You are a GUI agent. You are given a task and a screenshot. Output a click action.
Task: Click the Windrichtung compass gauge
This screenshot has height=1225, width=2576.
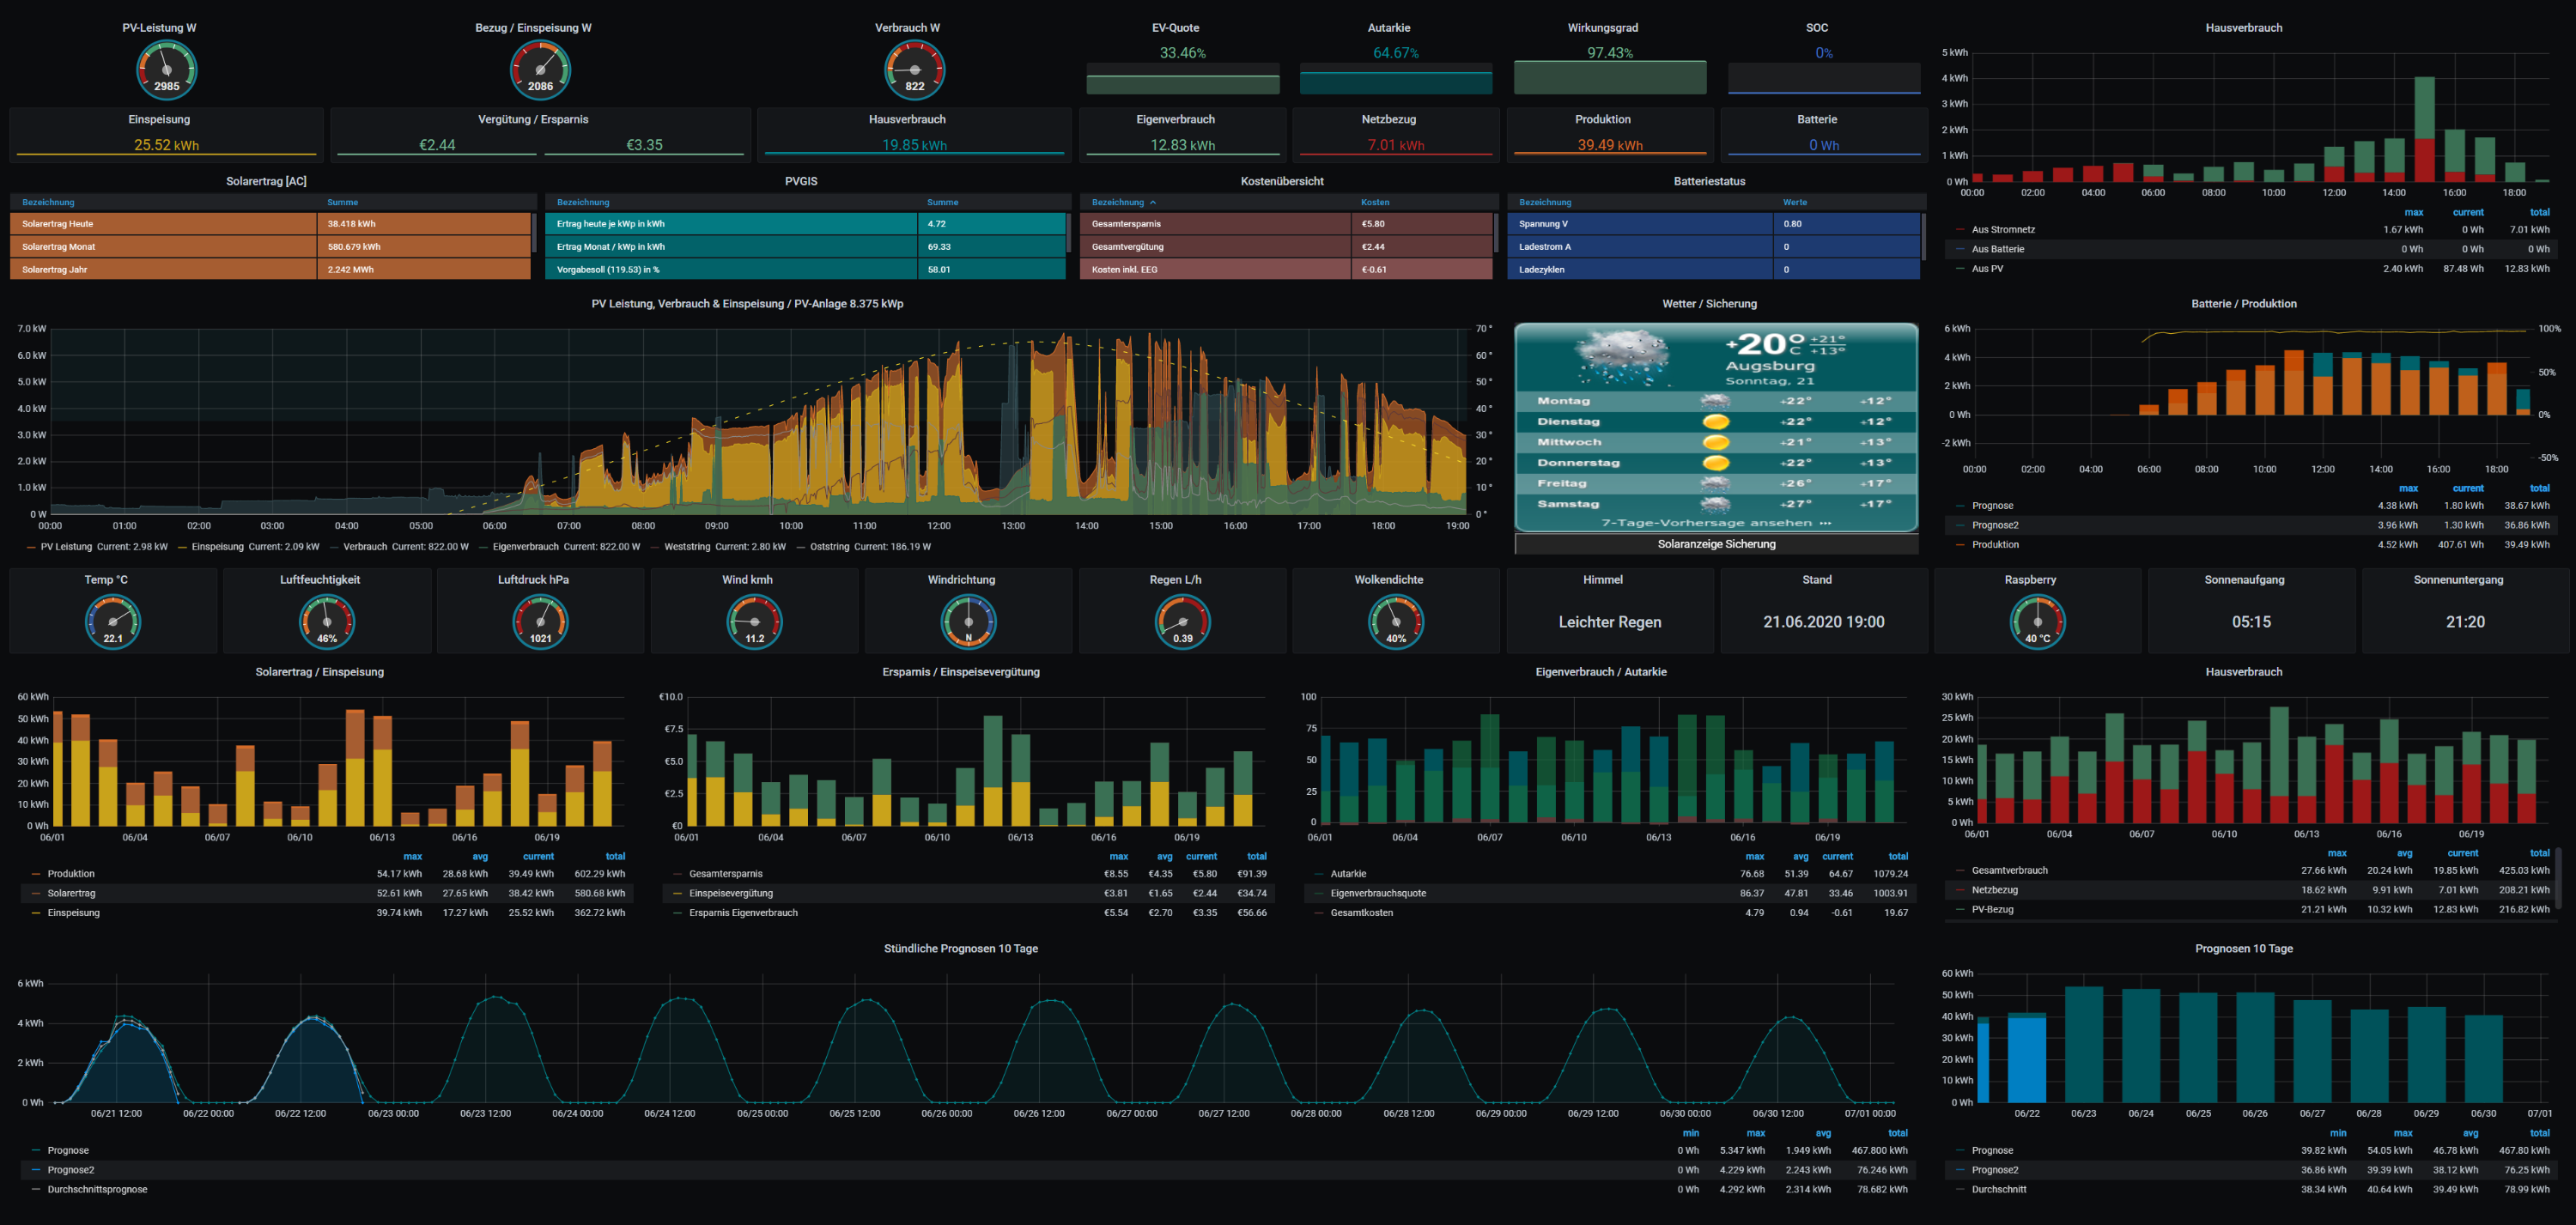coord(967,621)
